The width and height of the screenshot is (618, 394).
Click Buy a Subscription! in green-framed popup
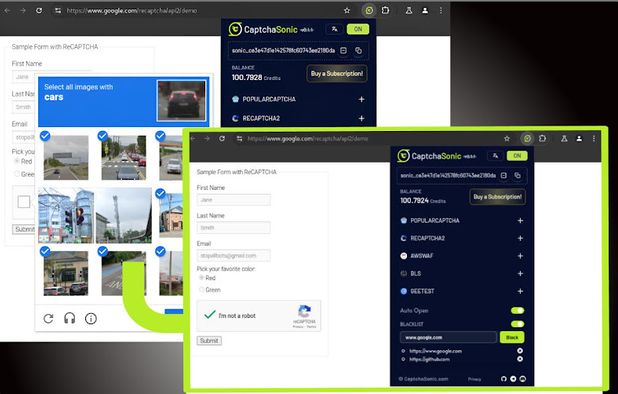pos(497,197)
